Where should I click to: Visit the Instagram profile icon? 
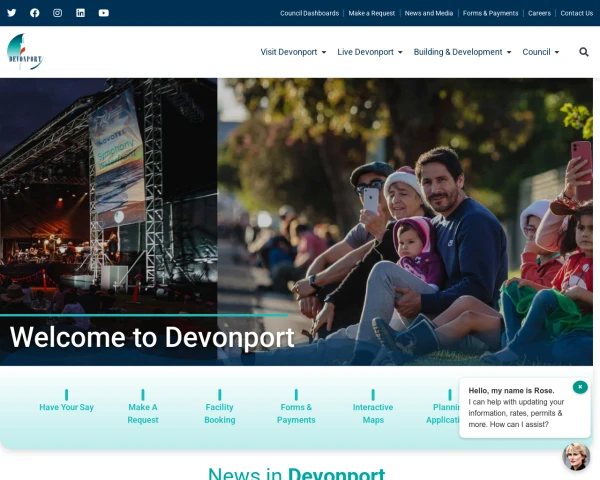click(58, 13)
